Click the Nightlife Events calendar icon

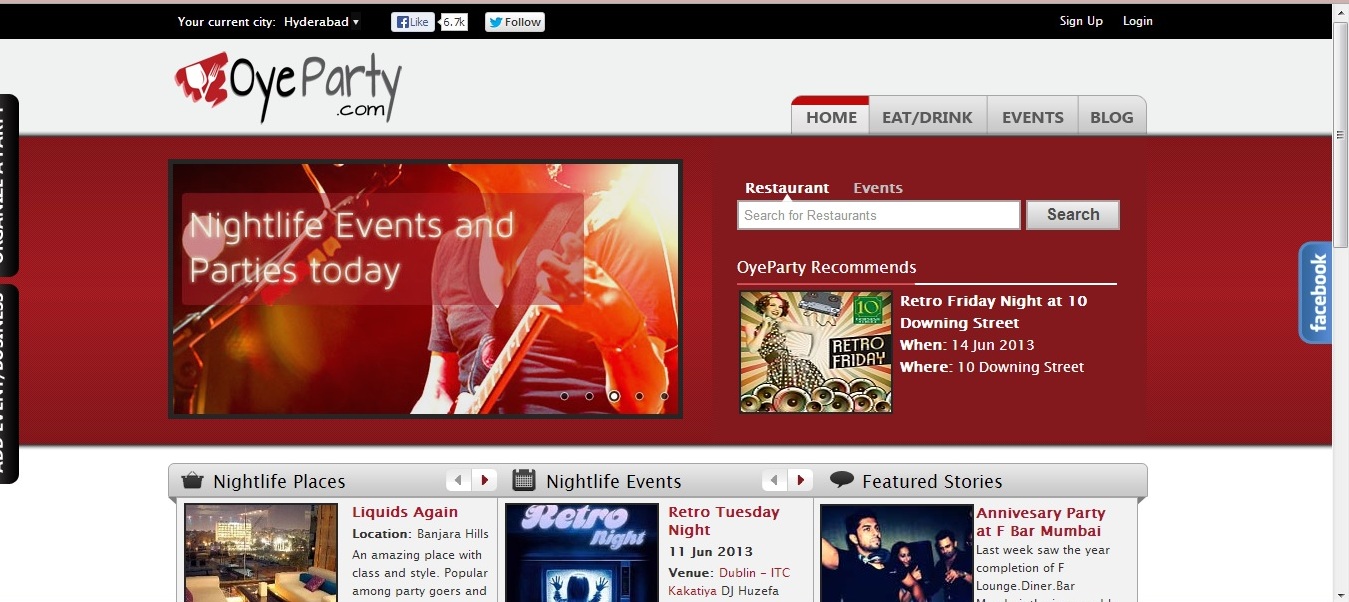point(524,480)
